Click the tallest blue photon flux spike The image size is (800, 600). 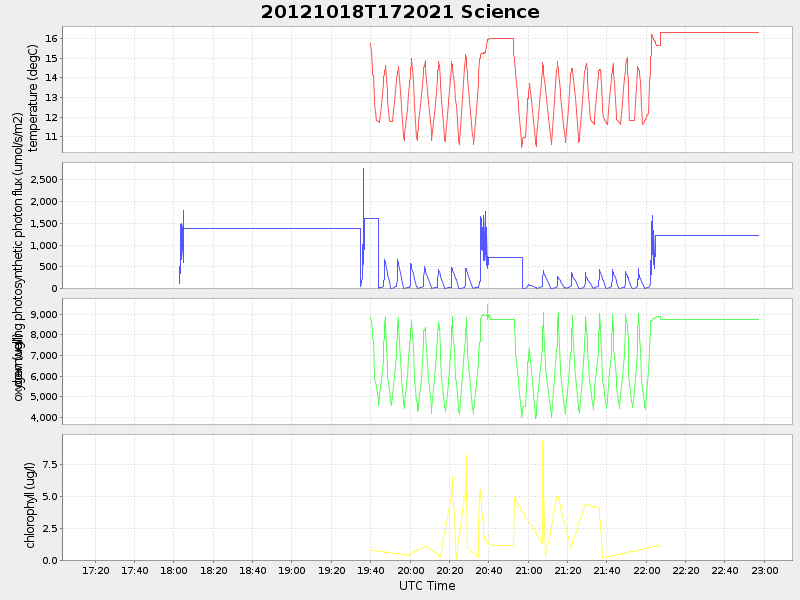[x=363, y=170]
